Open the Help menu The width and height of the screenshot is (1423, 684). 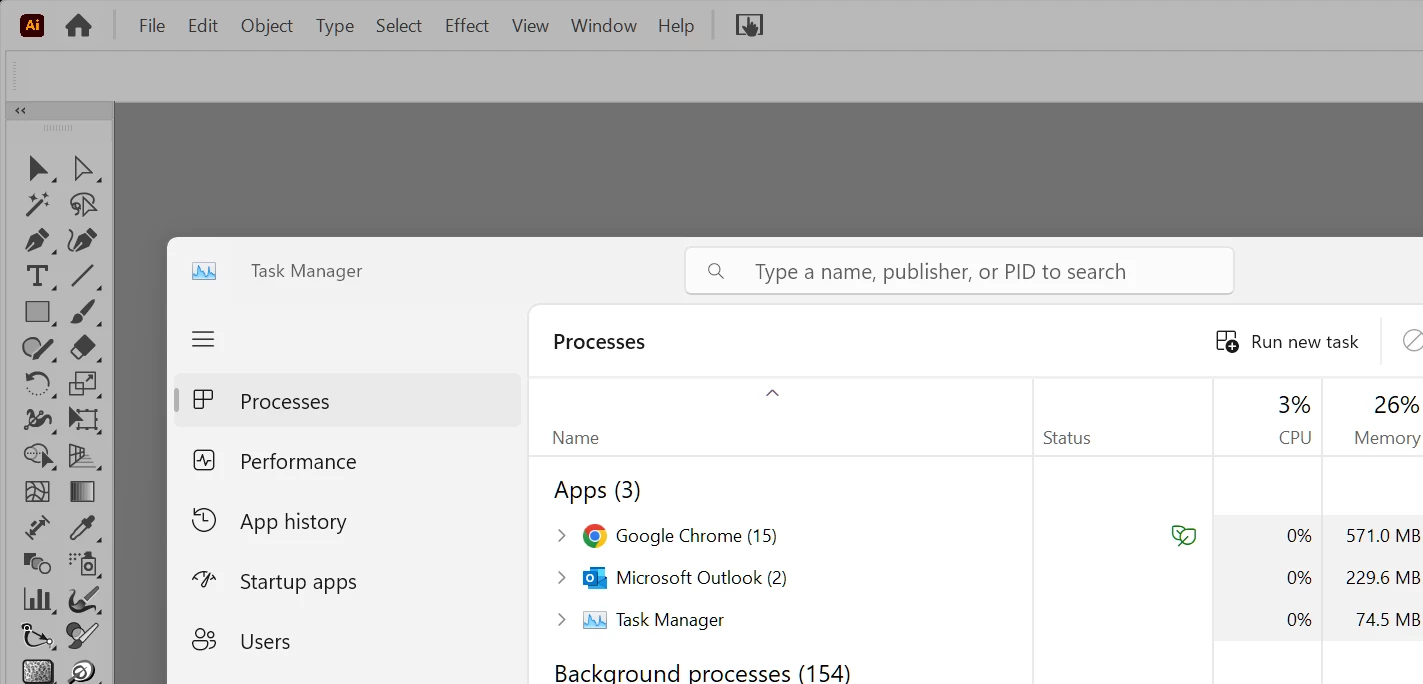click(676, 26)
